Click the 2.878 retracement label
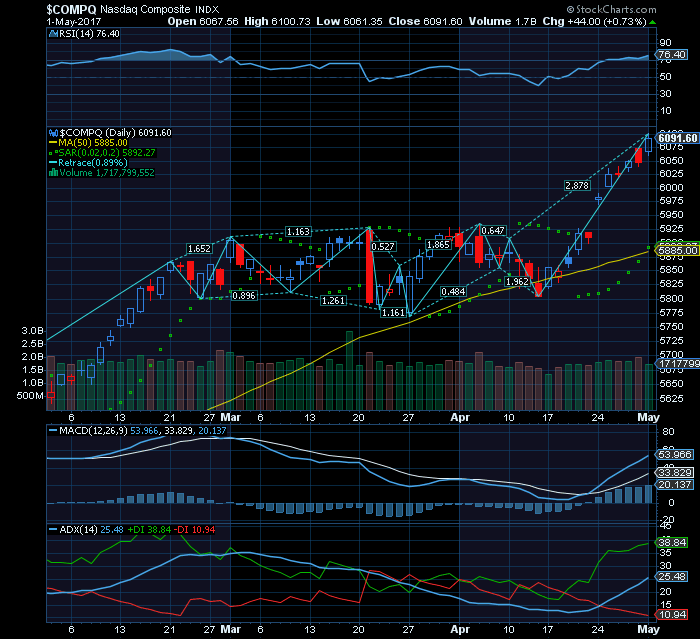Viewport: 700px width, 639px height. [577, 186]
